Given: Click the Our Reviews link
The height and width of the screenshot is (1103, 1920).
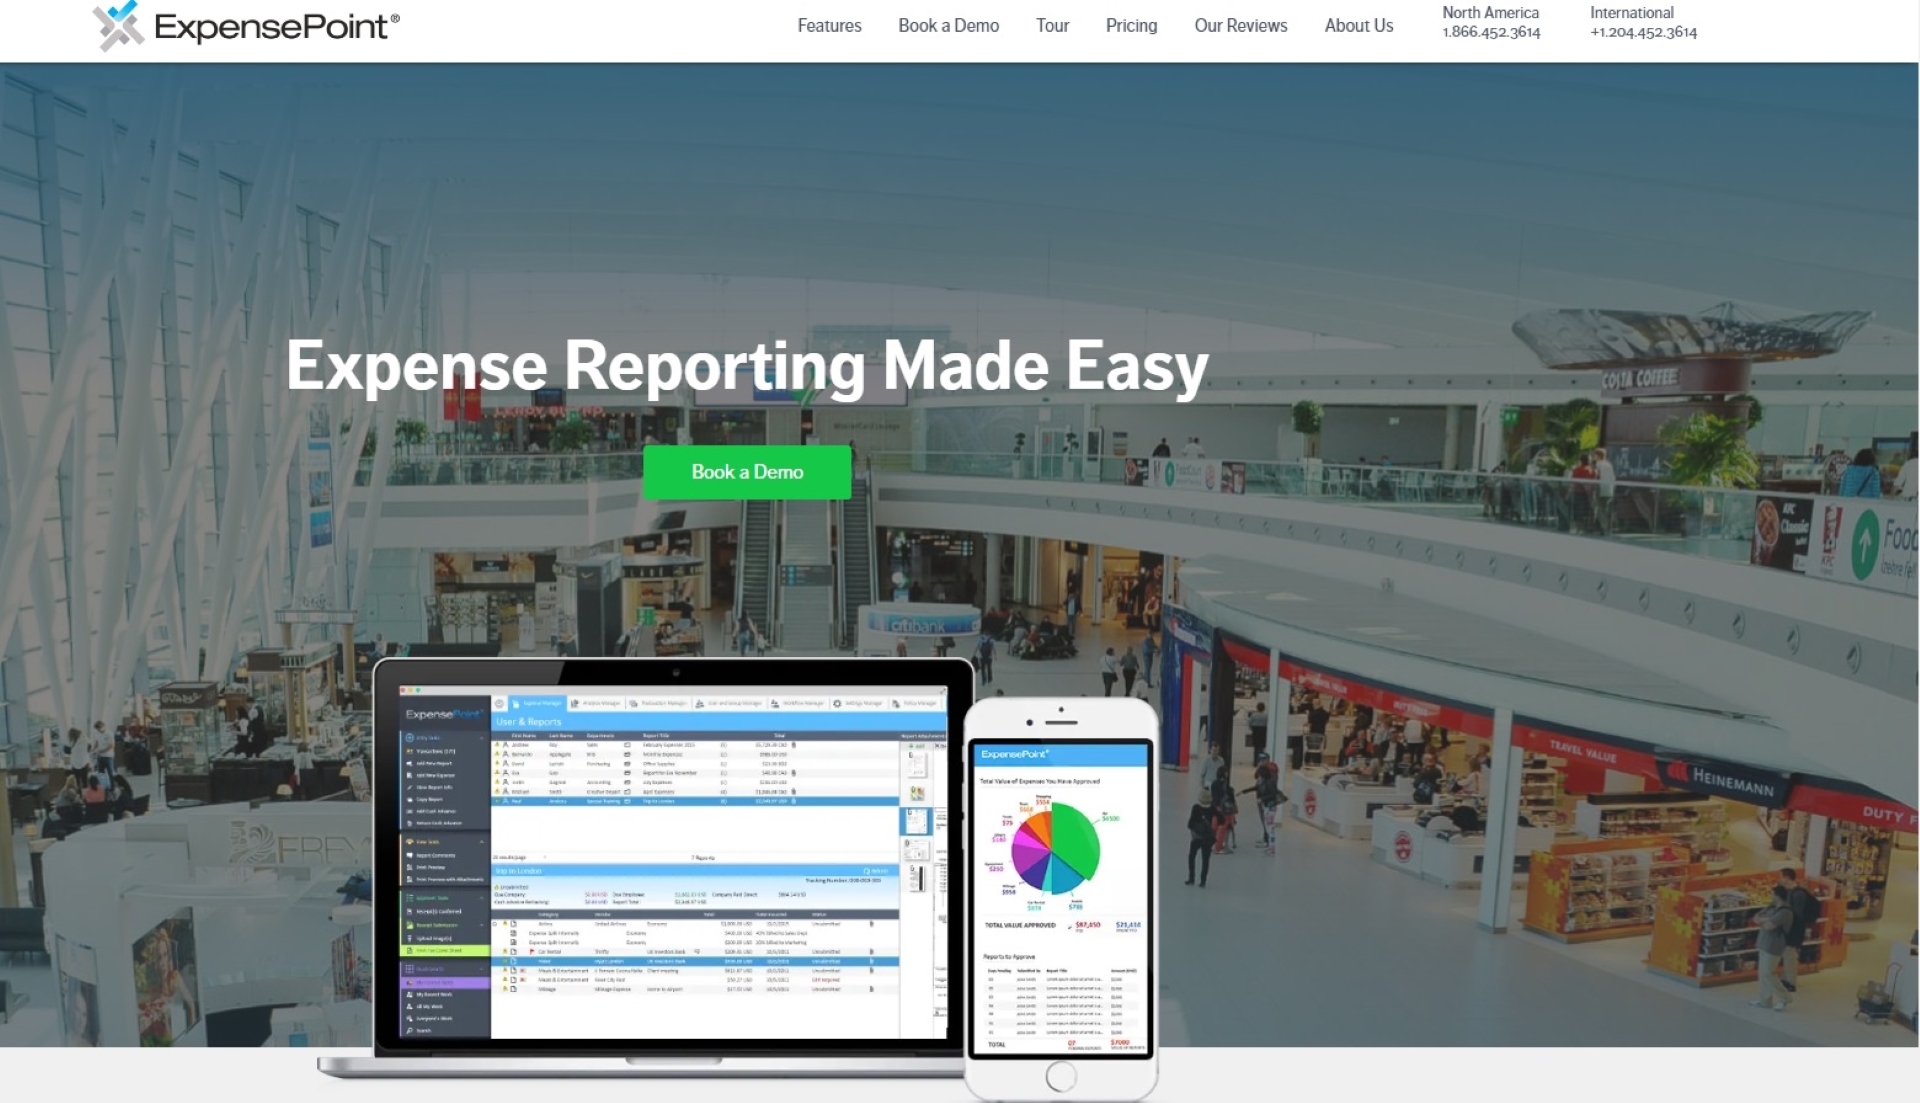Looking at the screenshot, I should [x=1240, y=26].
